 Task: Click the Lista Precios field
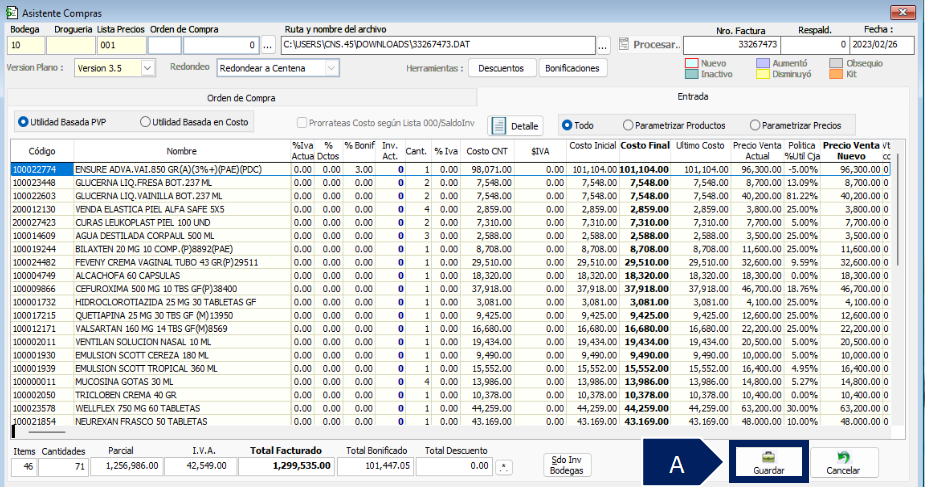[x=121, y=45]
